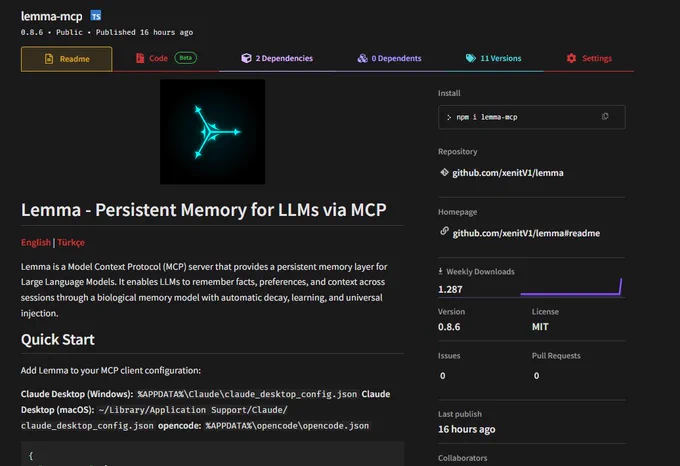Image resolution: width=680 pixels, height=466 pixels.
Task: Click the %APPDATA%\Claude\claude_desktop_config.json path
Action: pos(247,394)
